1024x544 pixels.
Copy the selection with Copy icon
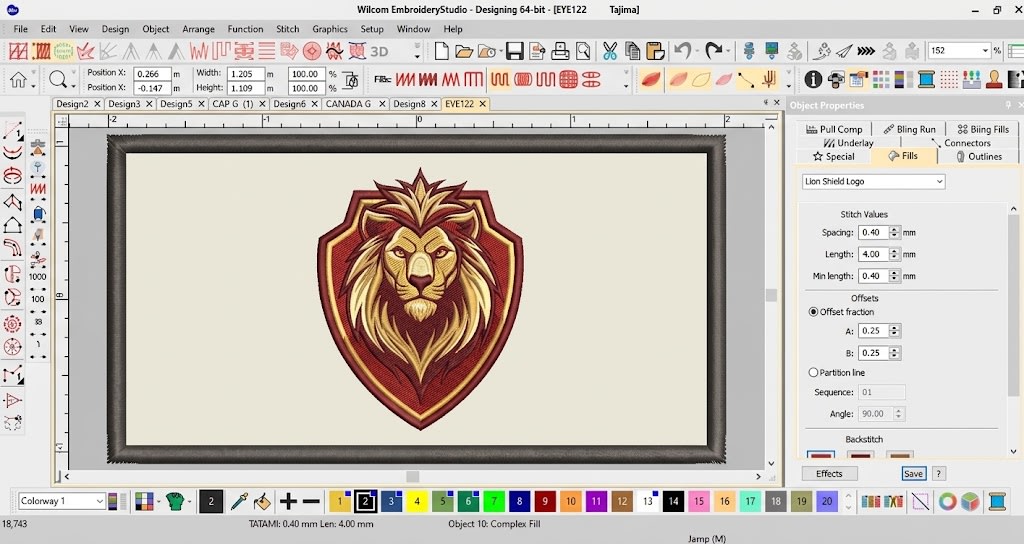tap(632, 50)
